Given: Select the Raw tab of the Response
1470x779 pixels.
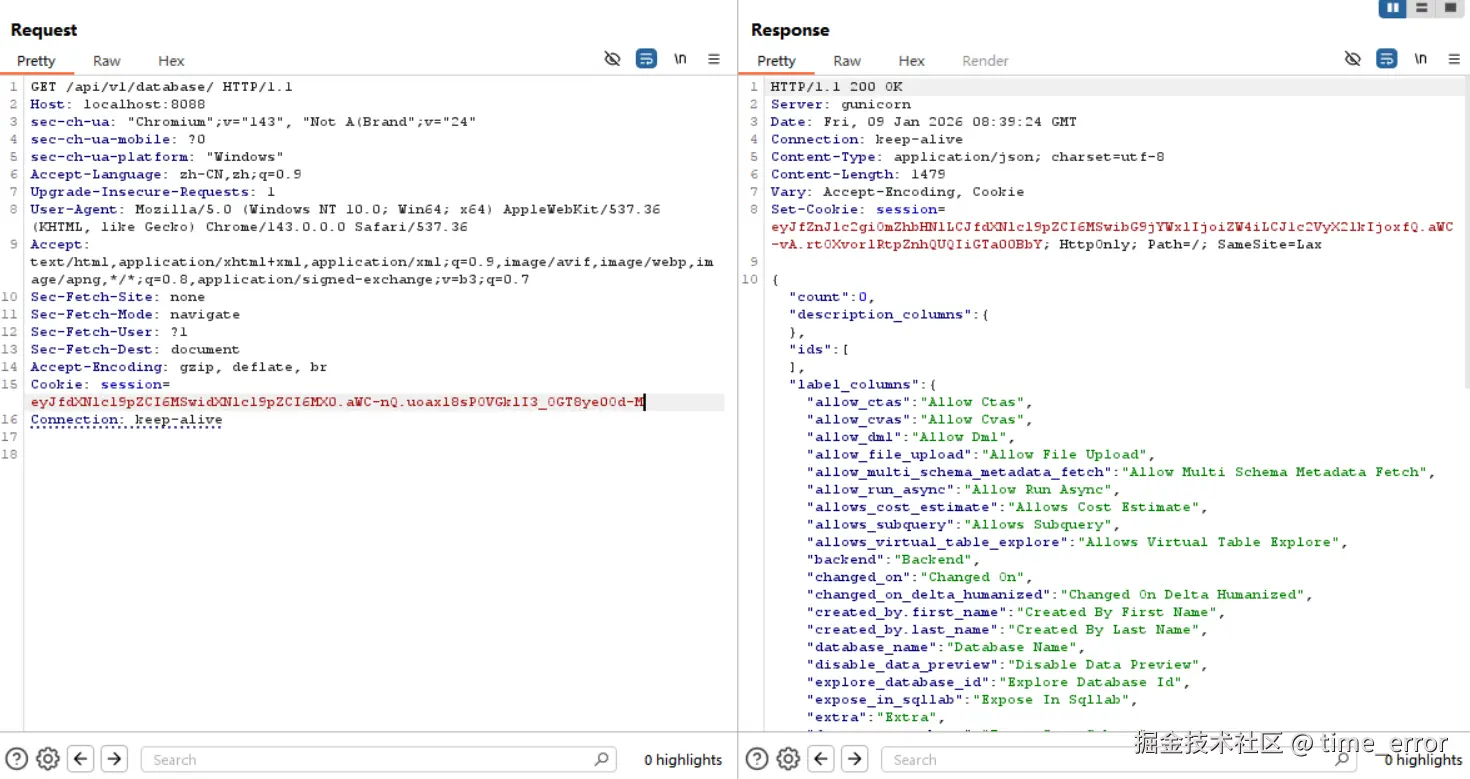Looking at the screenshot, I should pos(847,60).
